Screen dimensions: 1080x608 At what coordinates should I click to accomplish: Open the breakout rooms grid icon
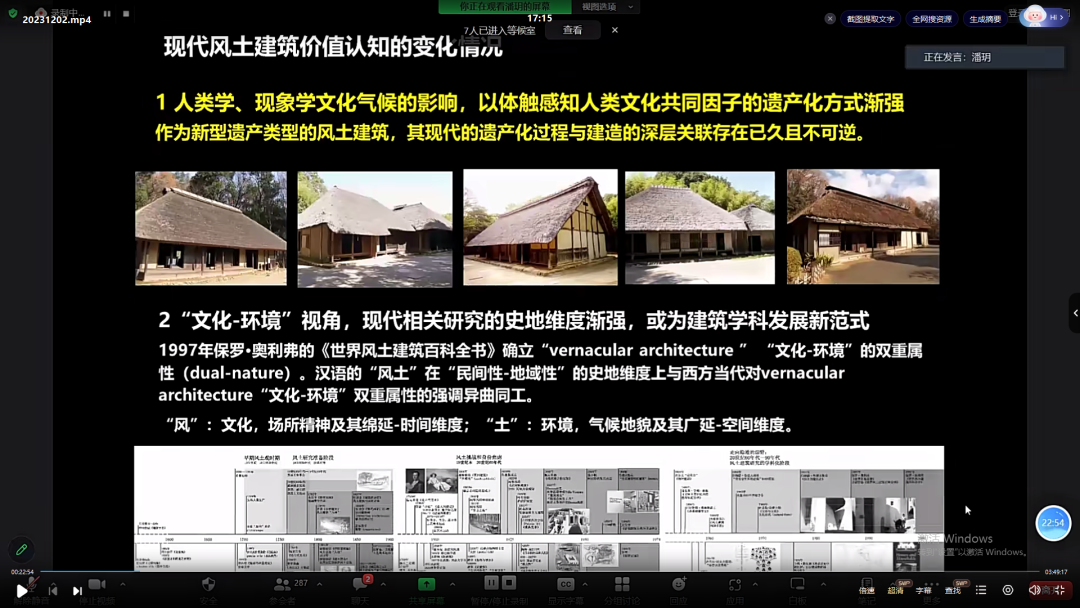click(x=622, y=584)
